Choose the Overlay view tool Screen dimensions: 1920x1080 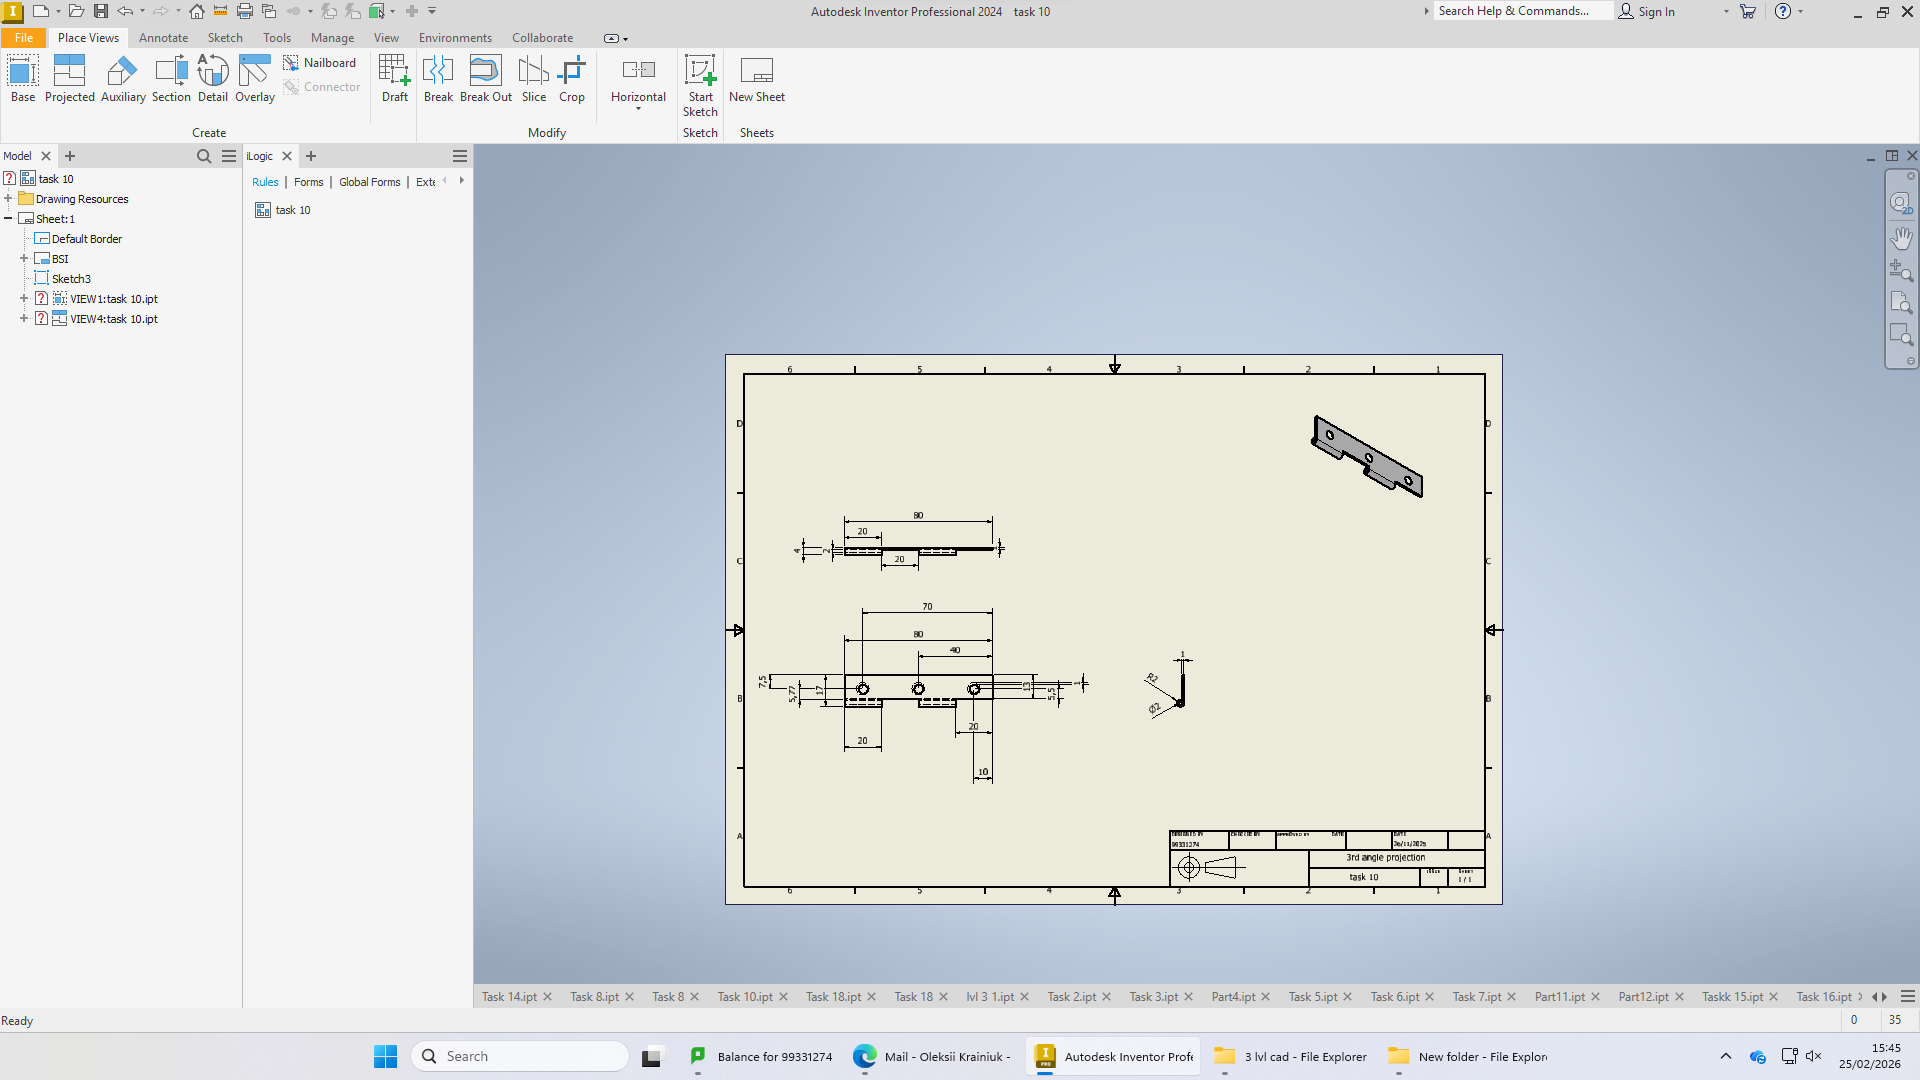point(255,78)
